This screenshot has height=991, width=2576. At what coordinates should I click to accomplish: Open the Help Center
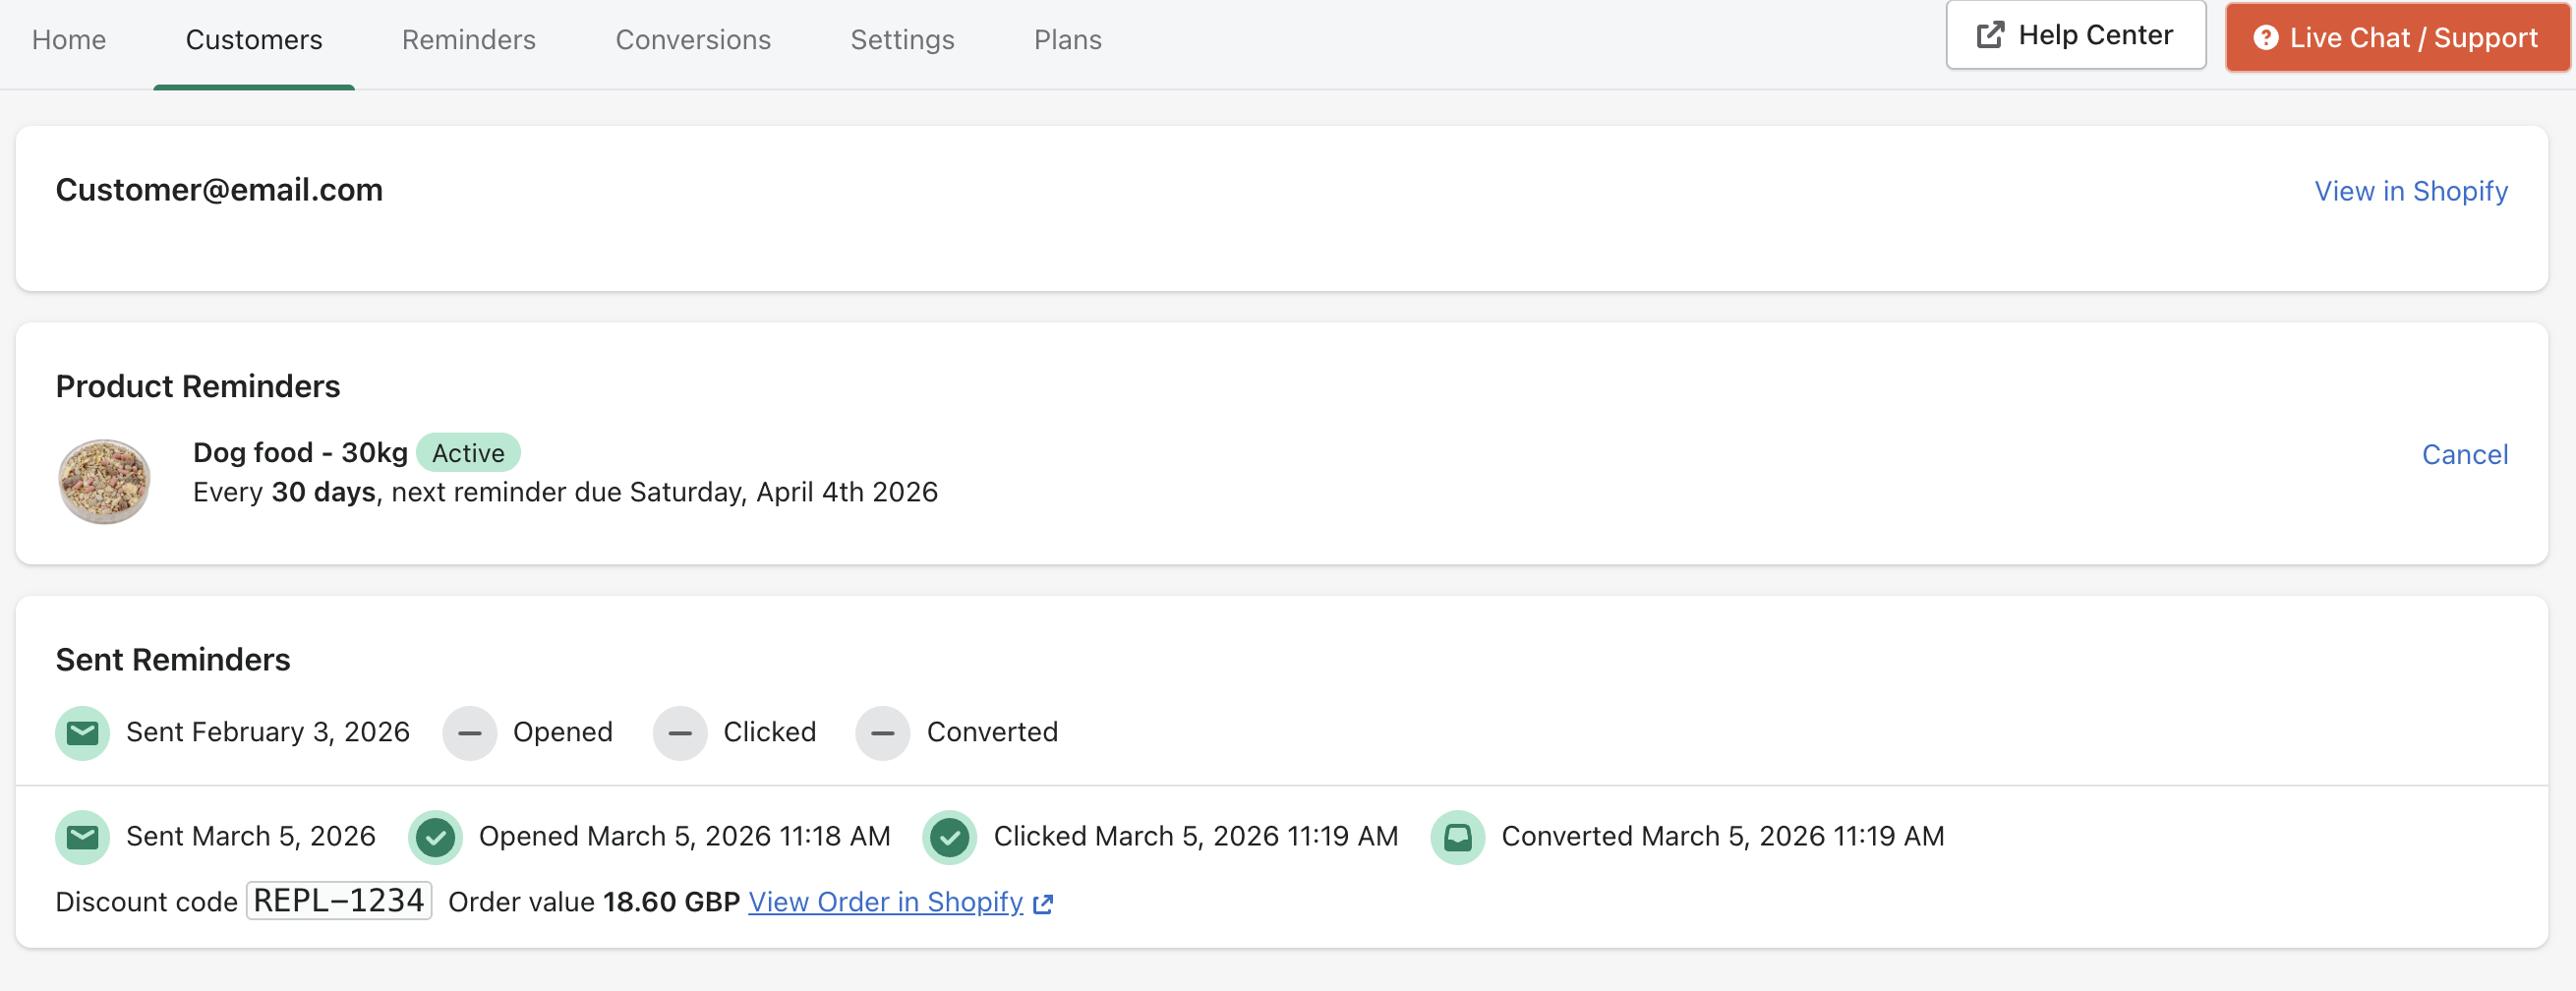2075,36
